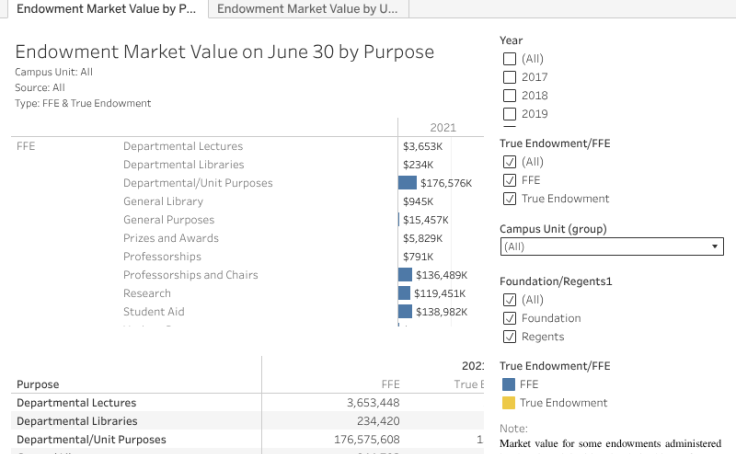736x454 pixels.
Task: Select the 2019 year checkbox
Action: tap(509, 114)
